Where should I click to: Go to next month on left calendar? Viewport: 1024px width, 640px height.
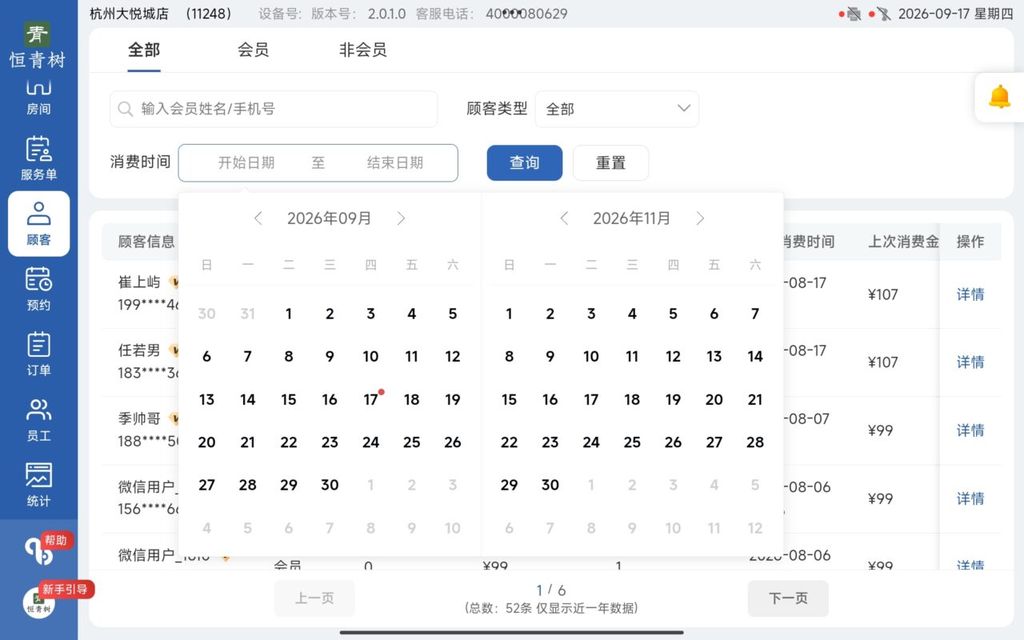pos(401,218)
